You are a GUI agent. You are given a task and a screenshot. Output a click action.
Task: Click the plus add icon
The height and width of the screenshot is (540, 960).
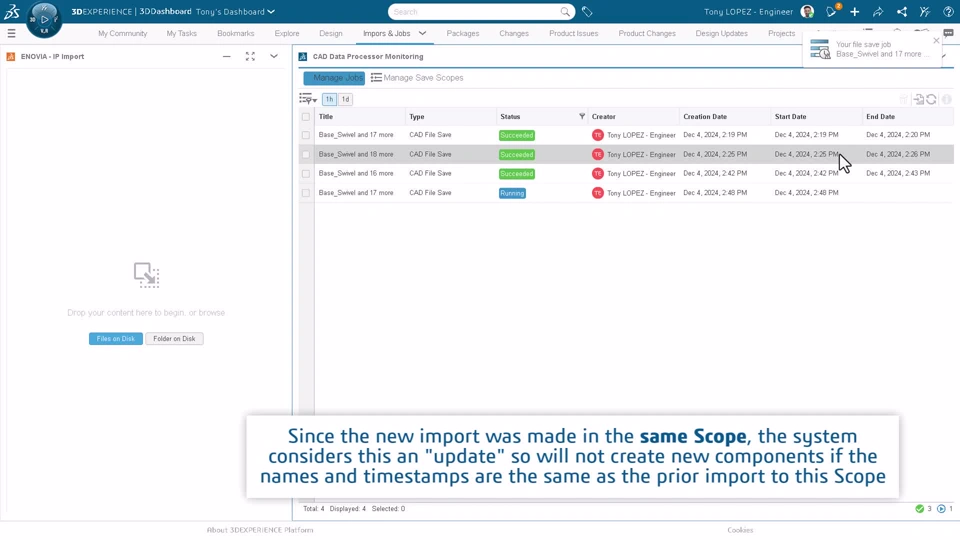tap(855, 12)
